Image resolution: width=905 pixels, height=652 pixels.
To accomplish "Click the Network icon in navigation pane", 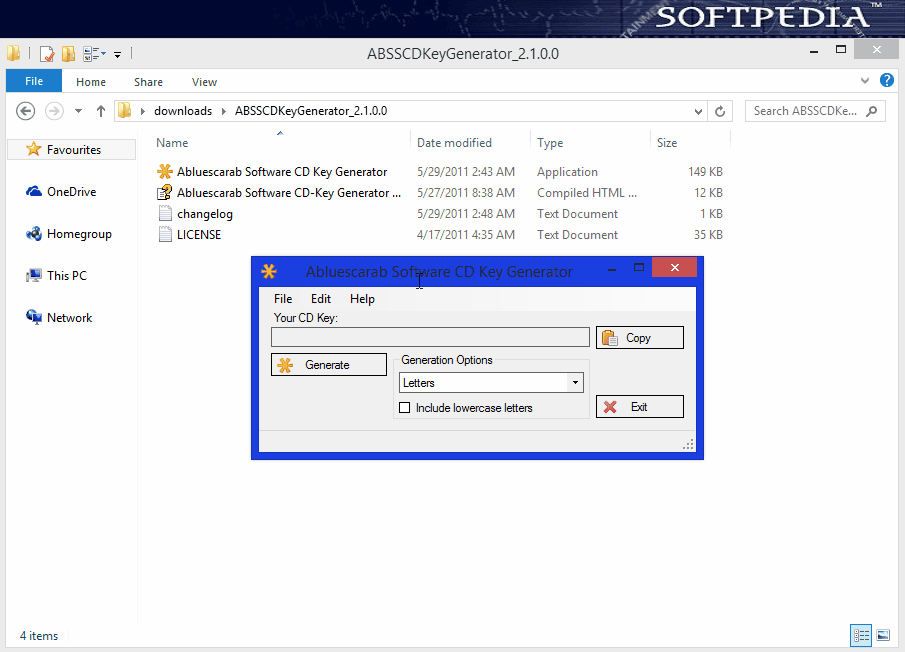I will tap(33, 317).
